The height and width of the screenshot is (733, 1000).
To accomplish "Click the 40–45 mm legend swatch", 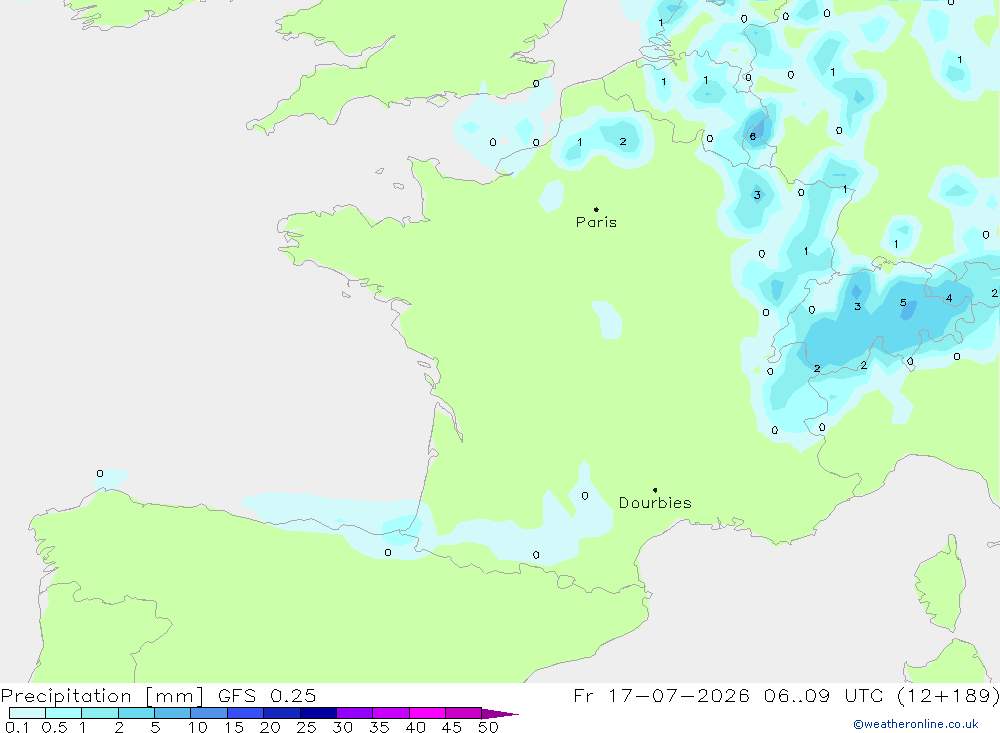I will (x=427, y=713).
